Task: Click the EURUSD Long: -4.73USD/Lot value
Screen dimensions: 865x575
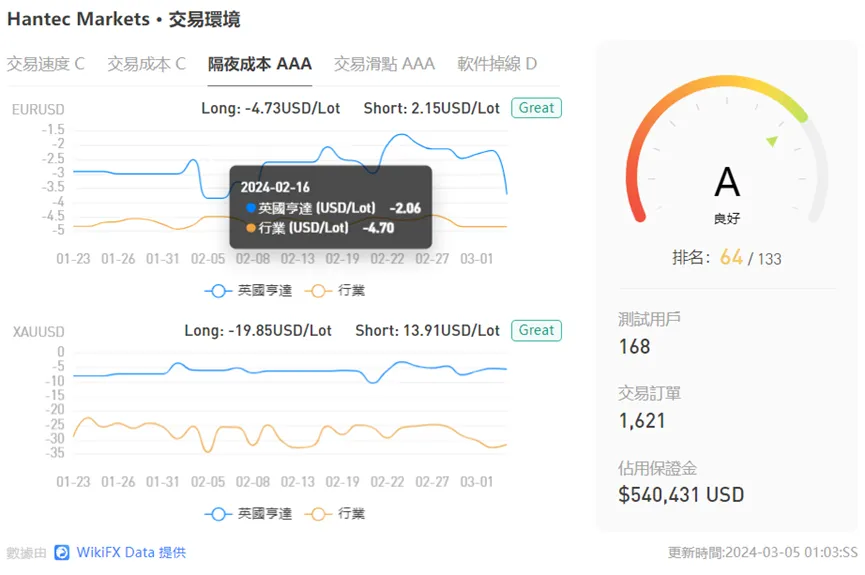Action: 271,108
